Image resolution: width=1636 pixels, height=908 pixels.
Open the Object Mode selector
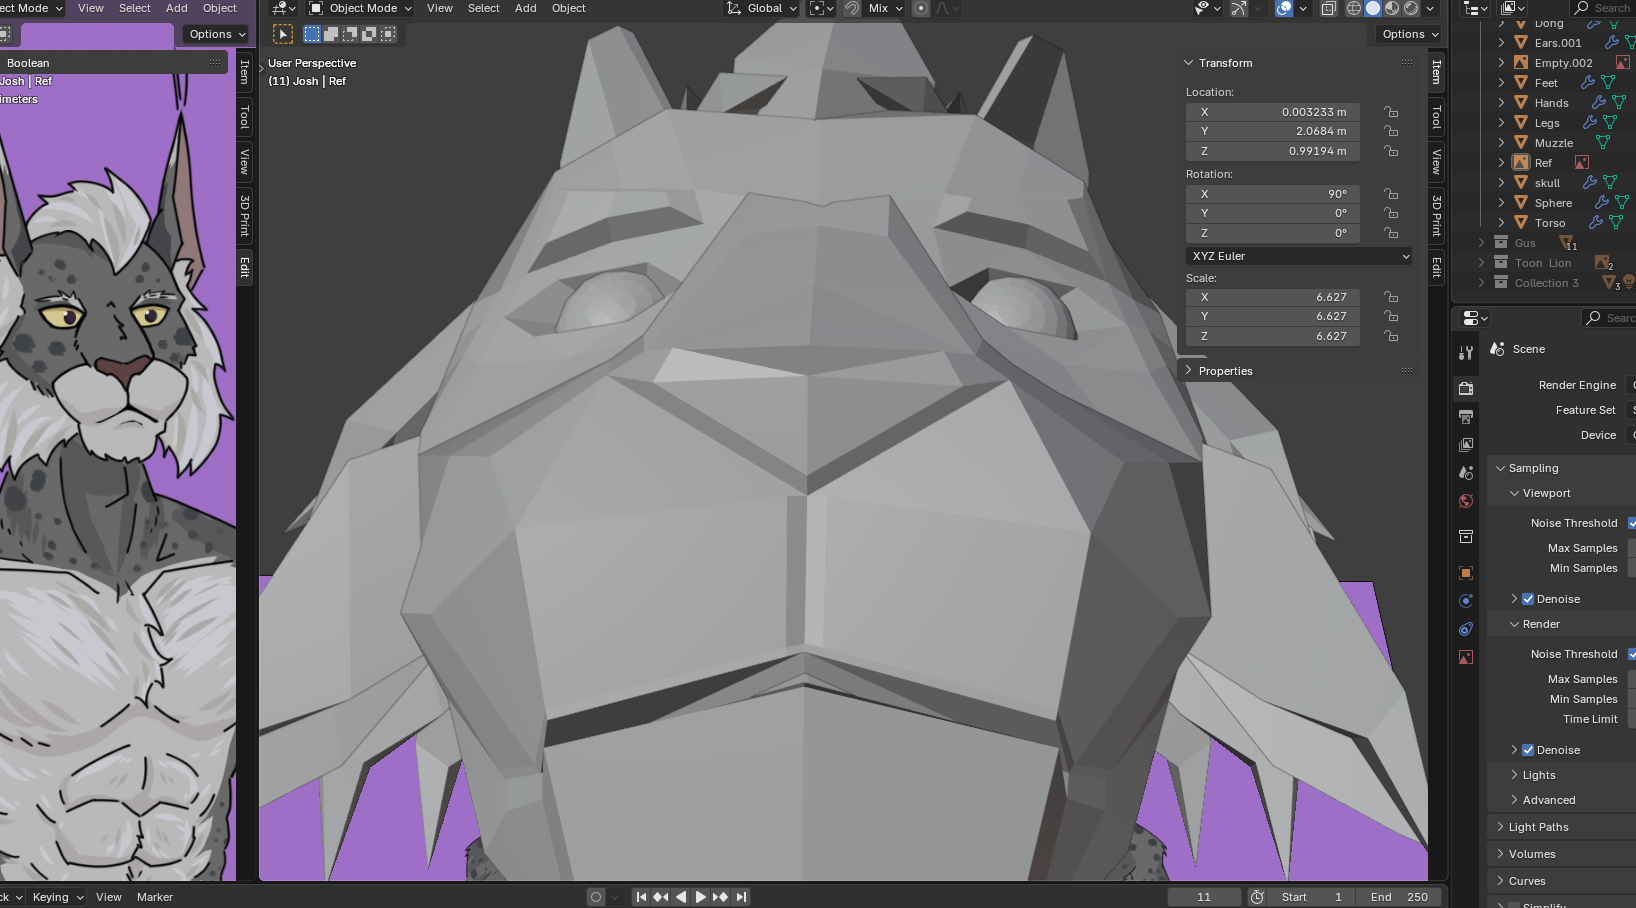pyautogui.click(x=361, y=8)
